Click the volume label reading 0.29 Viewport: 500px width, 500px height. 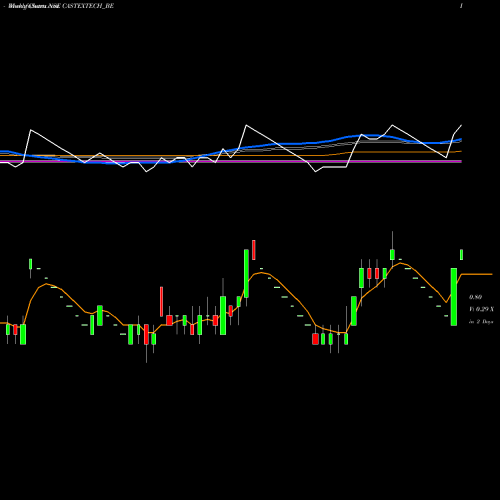(481, 309)
